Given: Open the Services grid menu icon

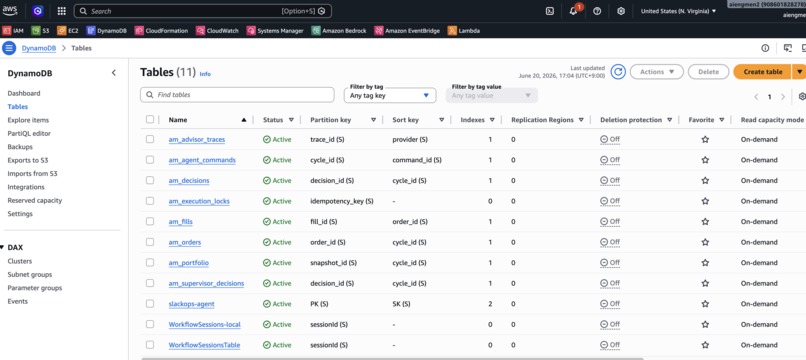Looking at the screenshot, I should click(62, 11).
